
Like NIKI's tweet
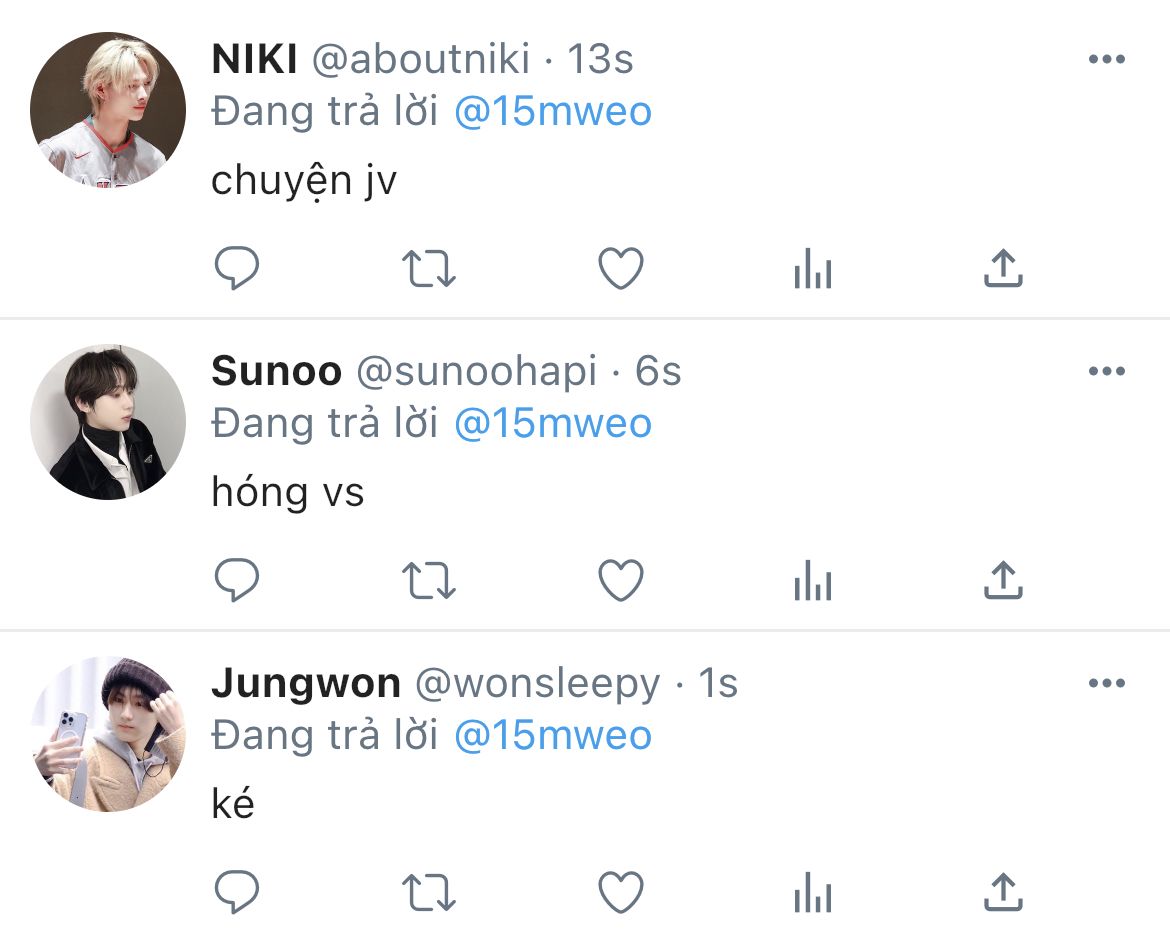pos(621,268)
